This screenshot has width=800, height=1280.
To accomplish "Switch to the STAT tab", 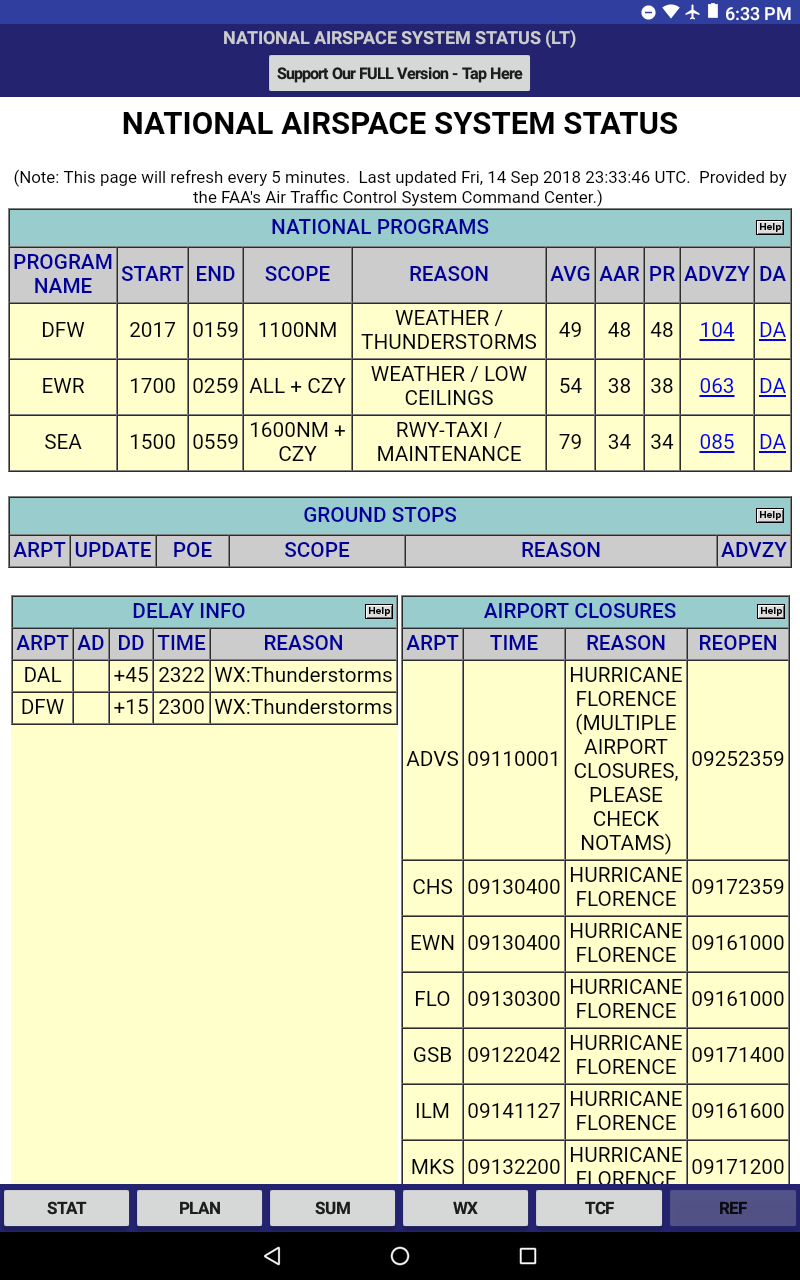I will pyautogui.click(x=67, y=1208).
